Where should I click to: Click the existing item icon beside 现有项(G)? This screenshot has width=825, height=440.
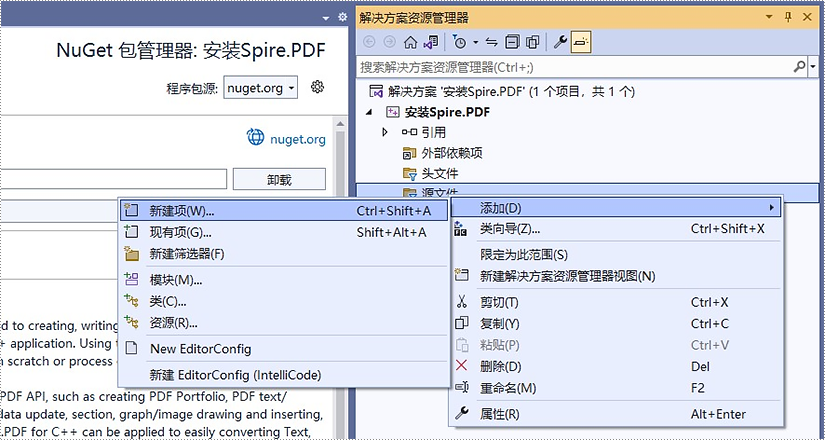click(x=131, y=232)
